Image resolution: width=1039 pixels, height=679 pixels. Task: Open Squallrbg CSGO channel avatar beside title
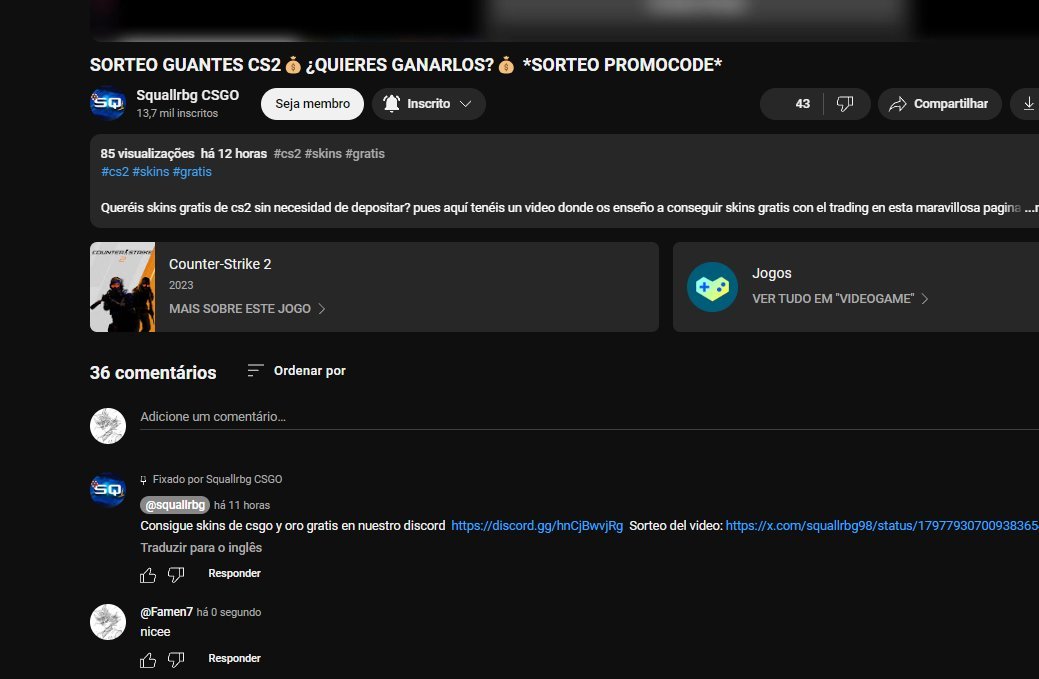point(108,103)
